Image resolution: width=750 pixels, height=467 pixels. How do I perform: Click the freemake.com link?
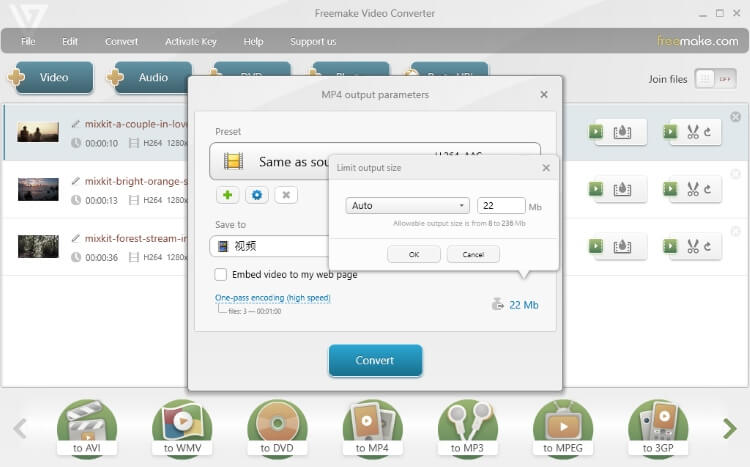pyautogui.click(x=698, y=41)
